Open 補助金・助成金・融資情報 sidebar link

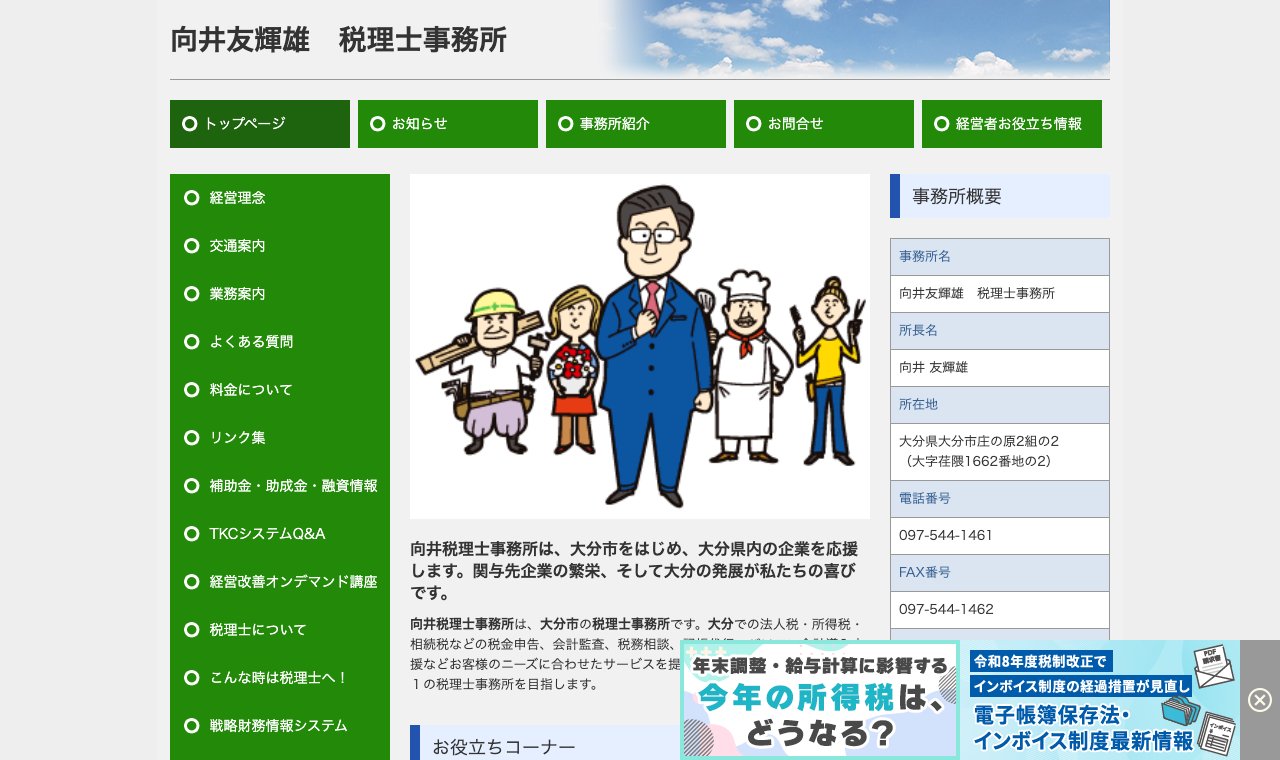pyautogui.click(x=280, y=486)
